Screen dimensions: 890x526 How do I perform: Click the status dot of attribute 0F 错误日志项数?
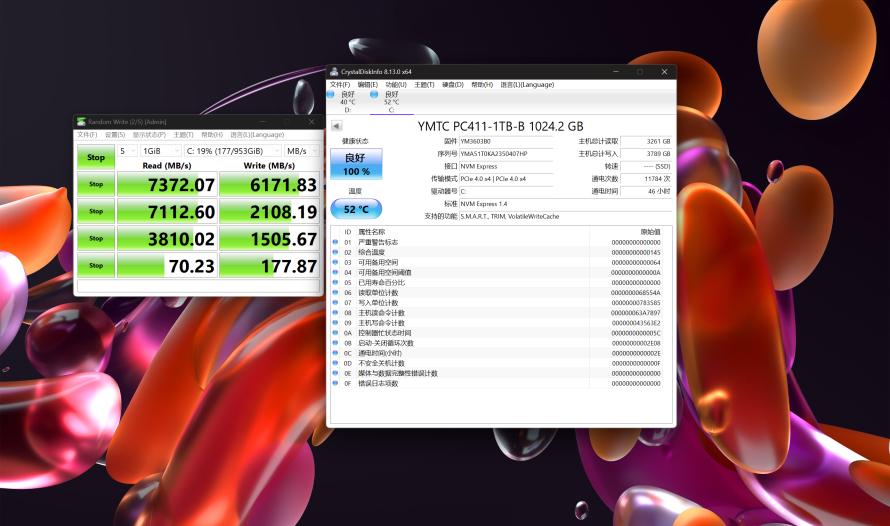pos(335,383)
